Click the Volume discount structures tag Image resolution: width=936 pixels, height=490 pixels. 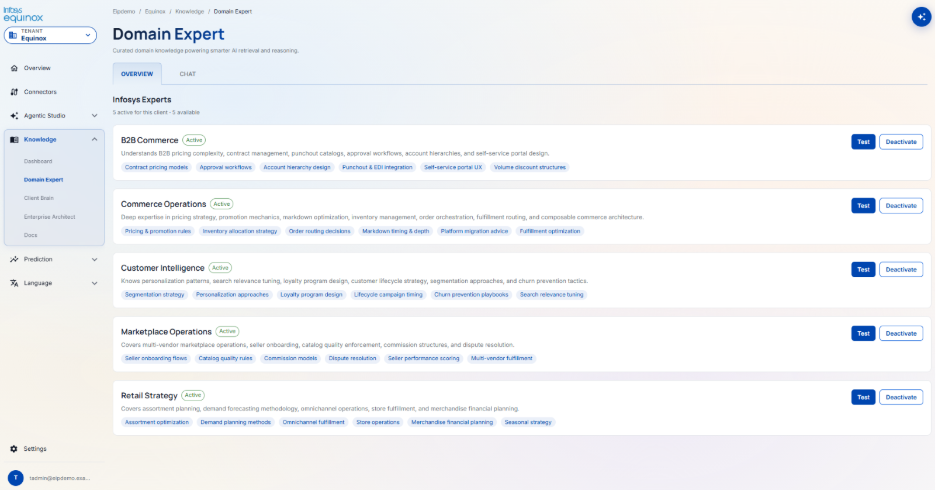[x=529, y=168]
